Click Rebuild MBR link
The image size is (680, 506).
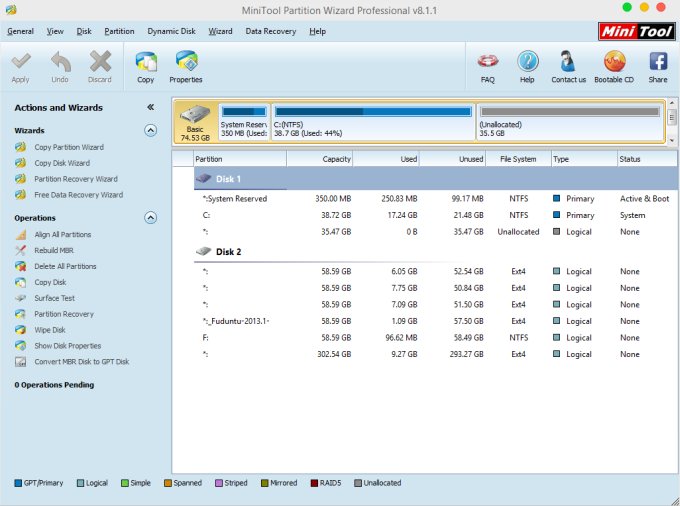(x=54, y=250)
